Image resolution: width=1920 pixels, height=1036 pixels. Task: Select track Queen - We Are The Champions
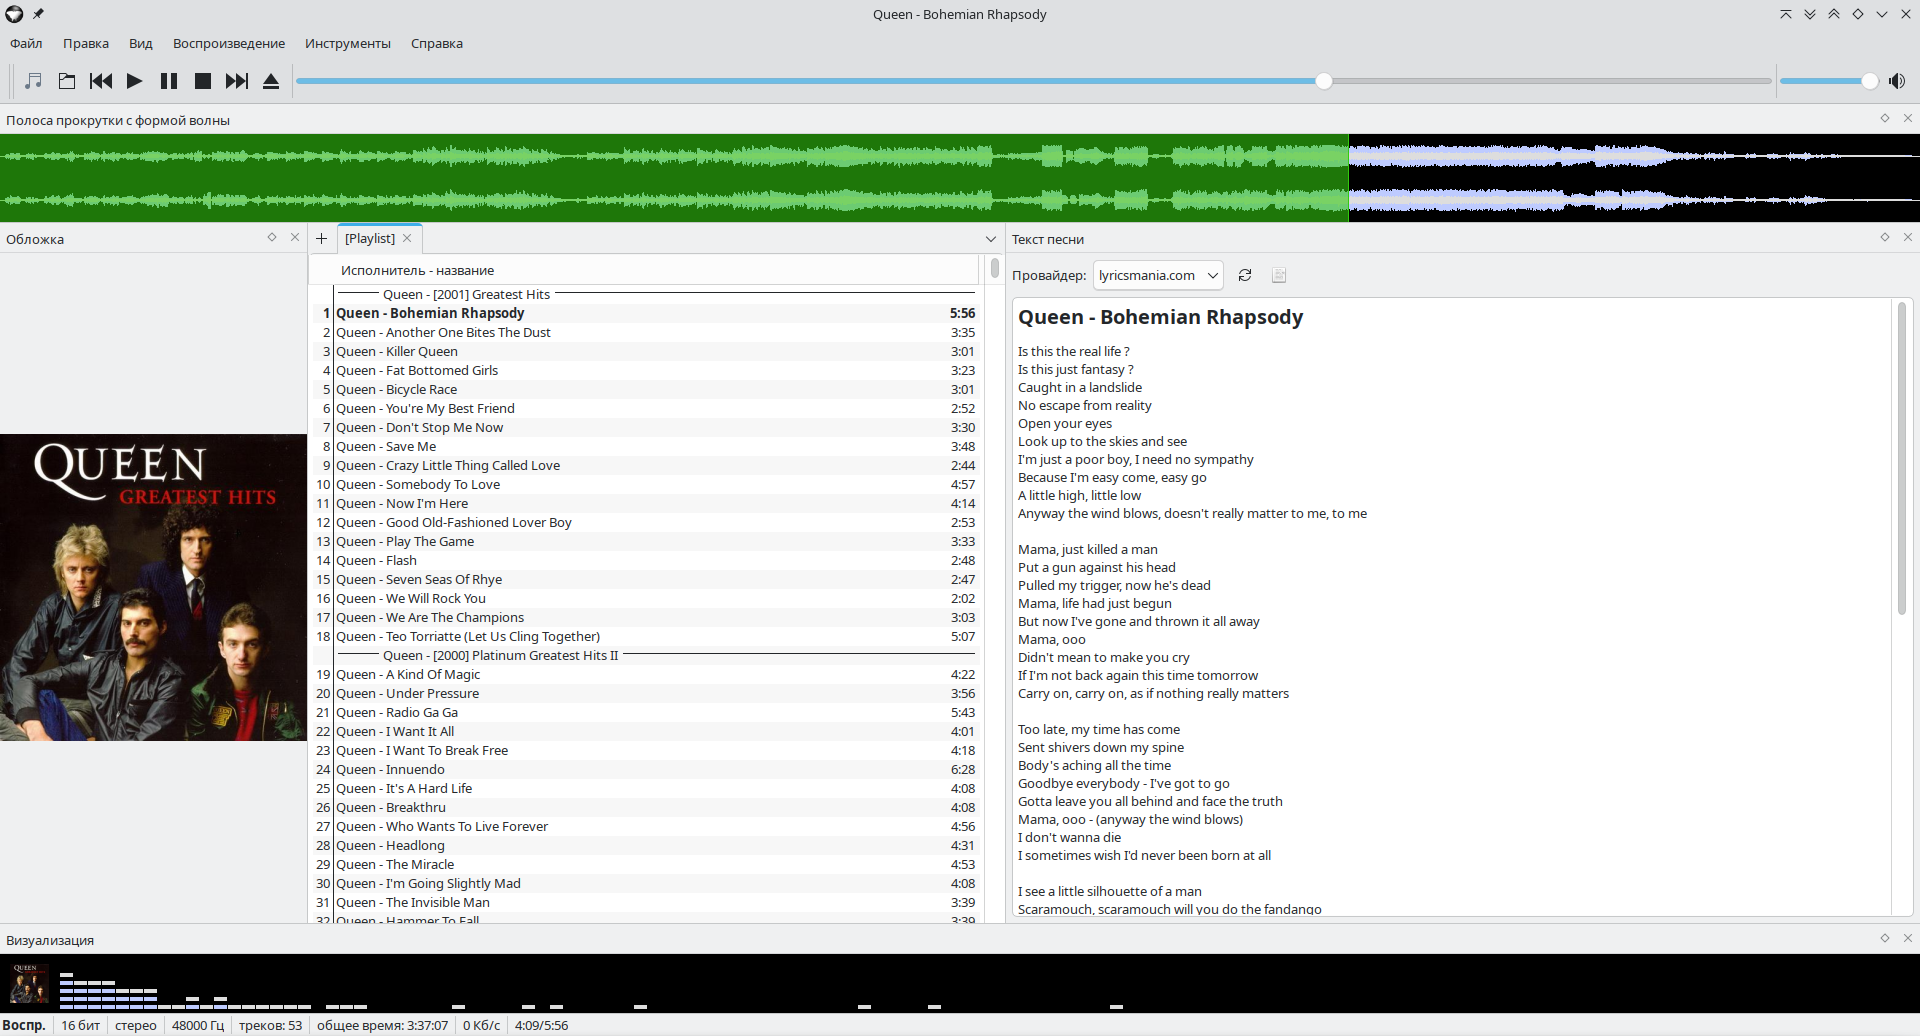pyautogui.click(x=645, y=617)
